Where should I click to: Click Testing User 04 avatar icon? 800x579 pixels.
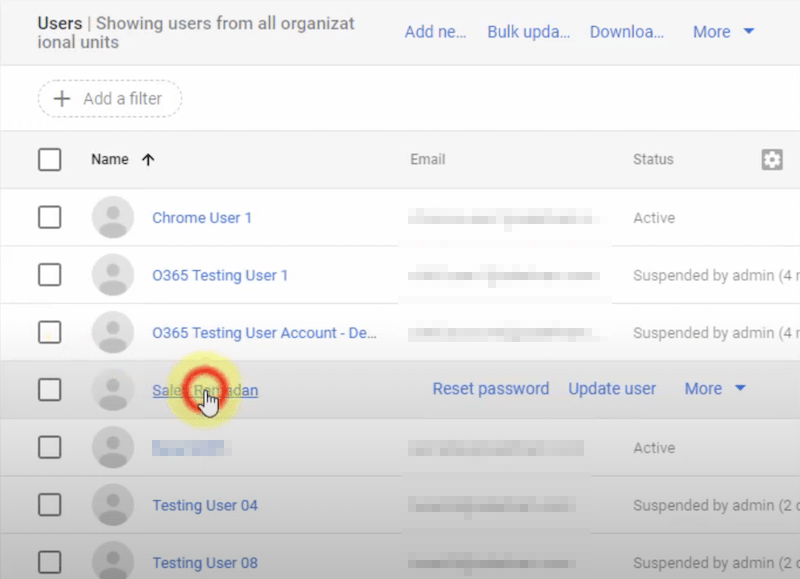click(x=113, y=505)
